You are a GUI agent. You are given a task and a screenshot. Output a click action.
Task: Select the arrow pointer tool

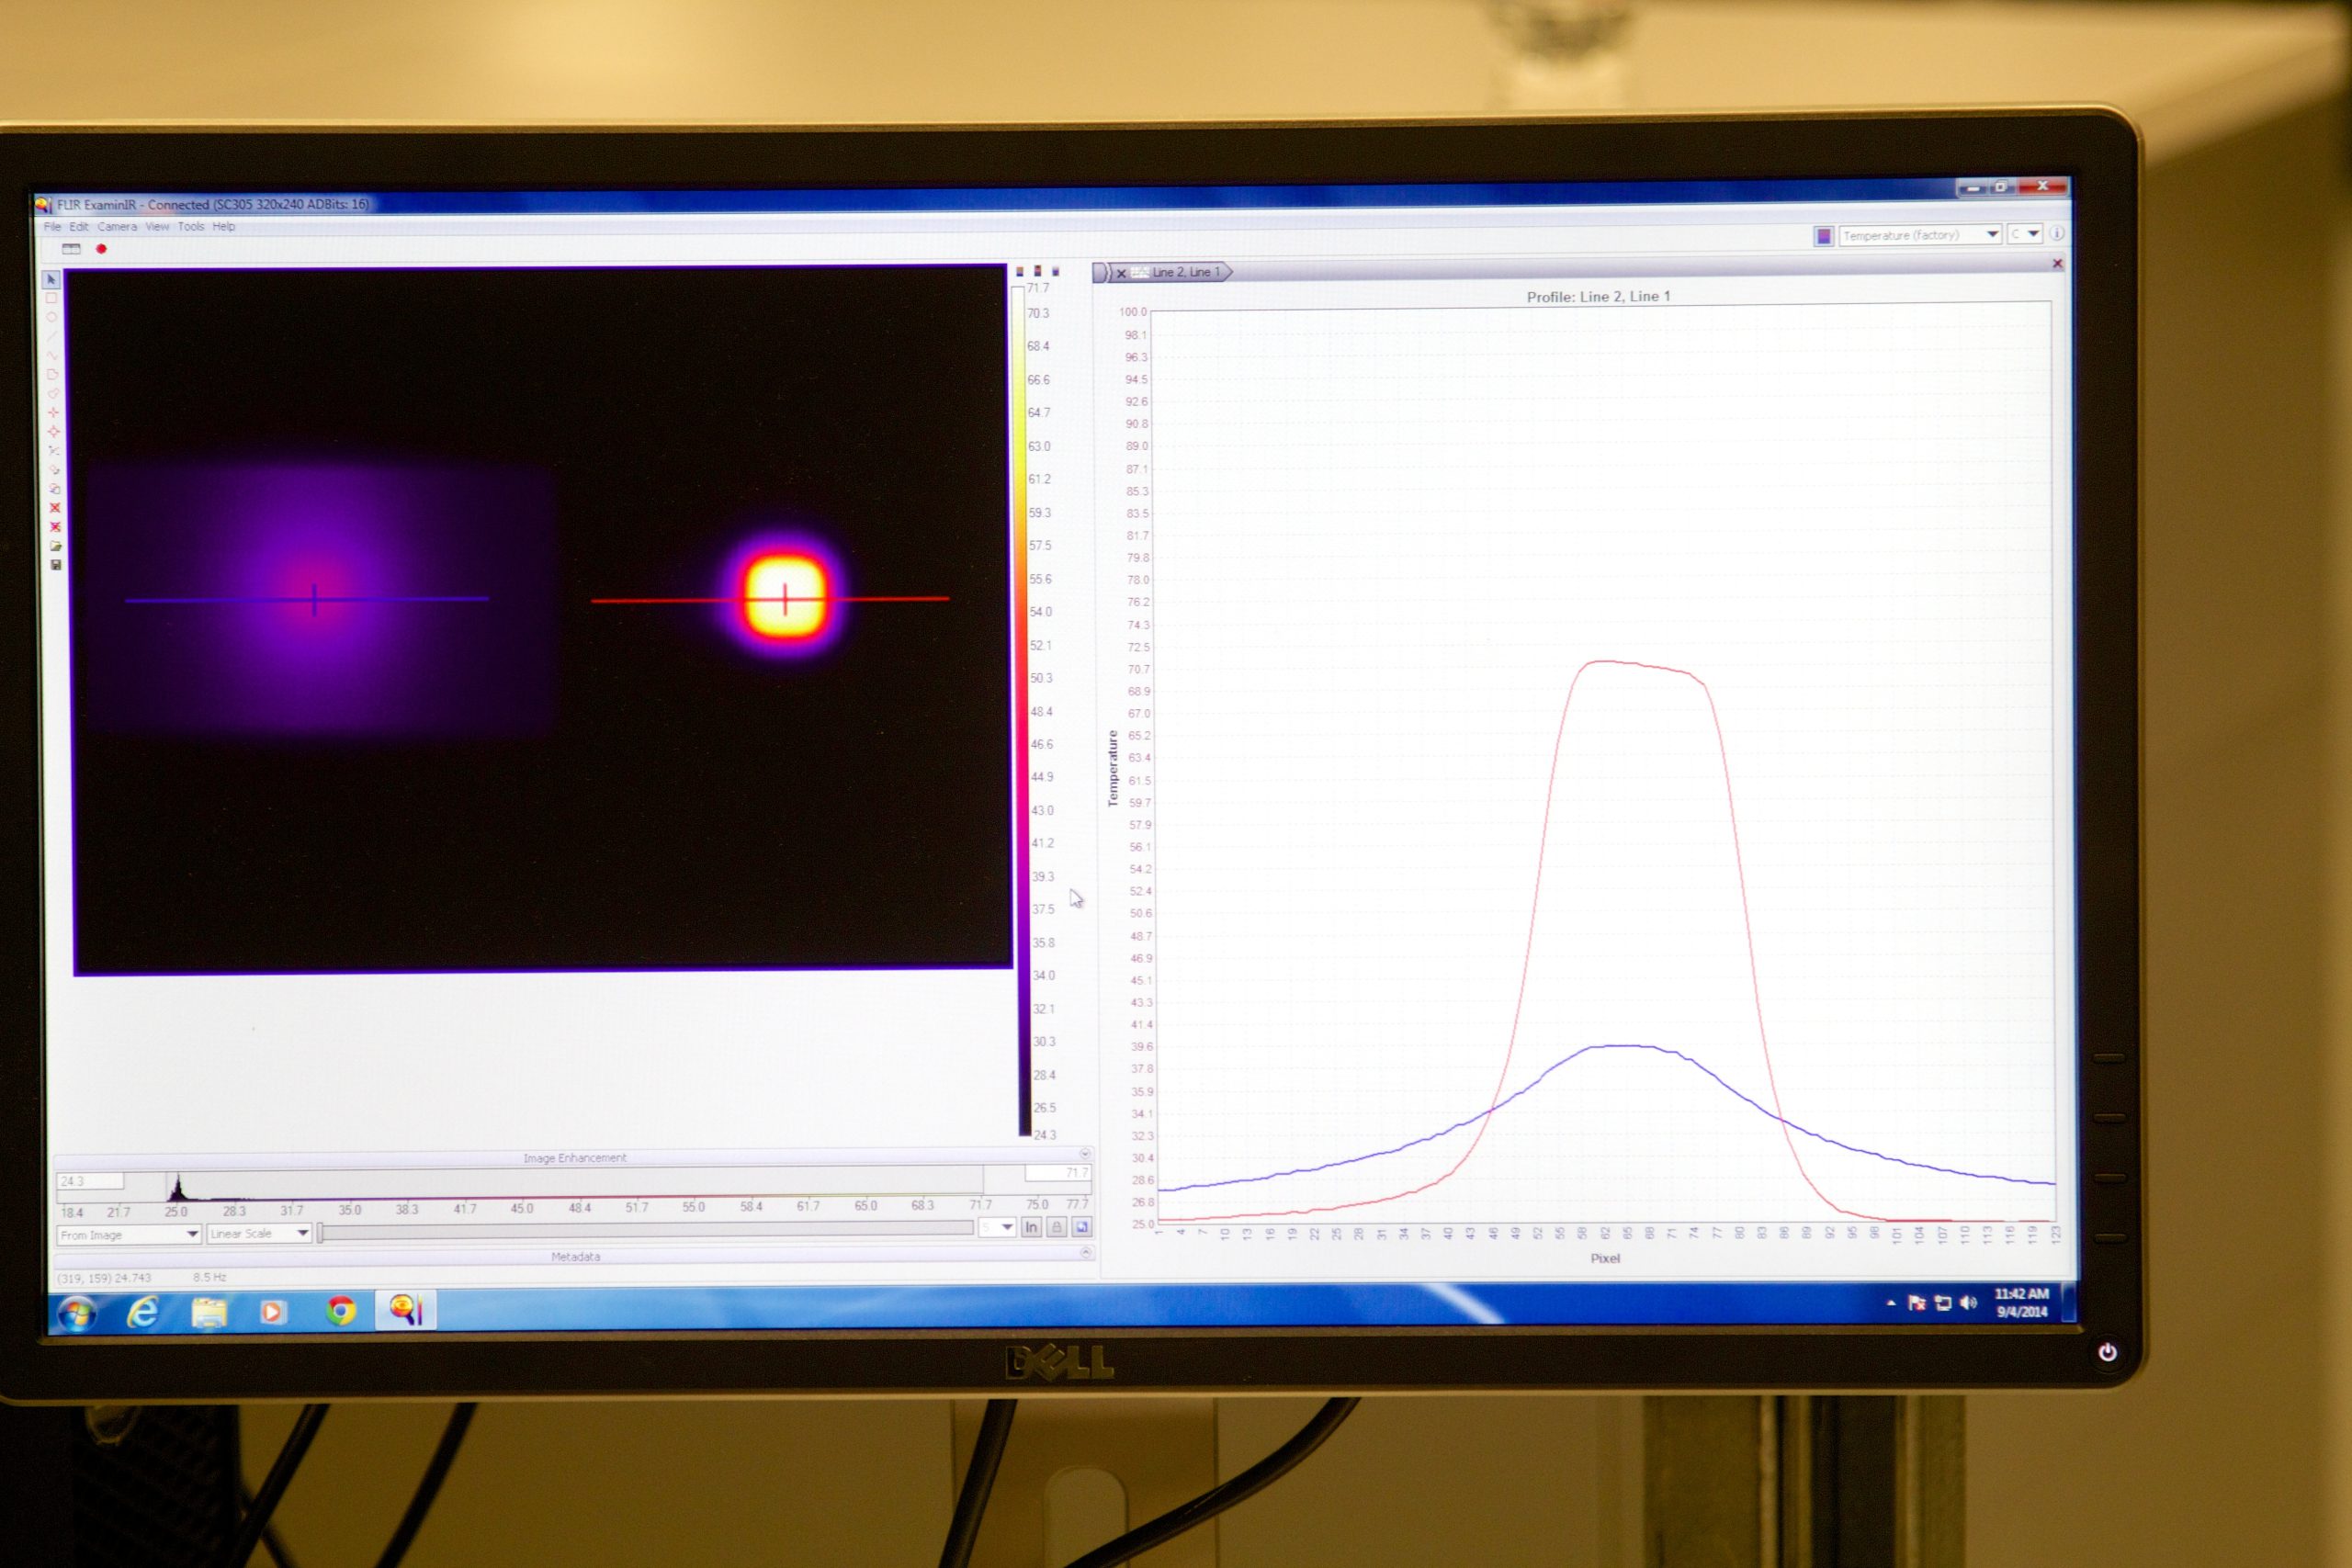click(52, 280)
